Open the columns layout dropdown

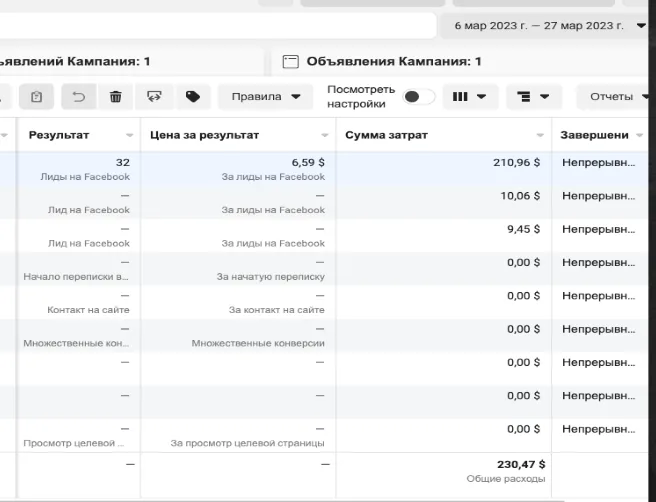[x=470, y=97]
